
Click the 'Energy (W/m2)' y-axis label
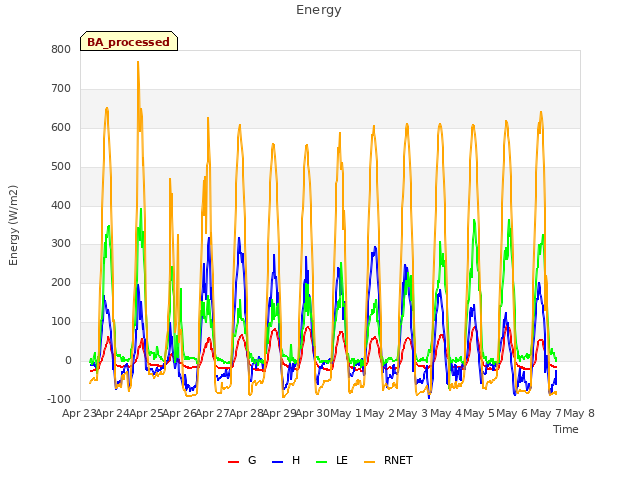(13, 225)
